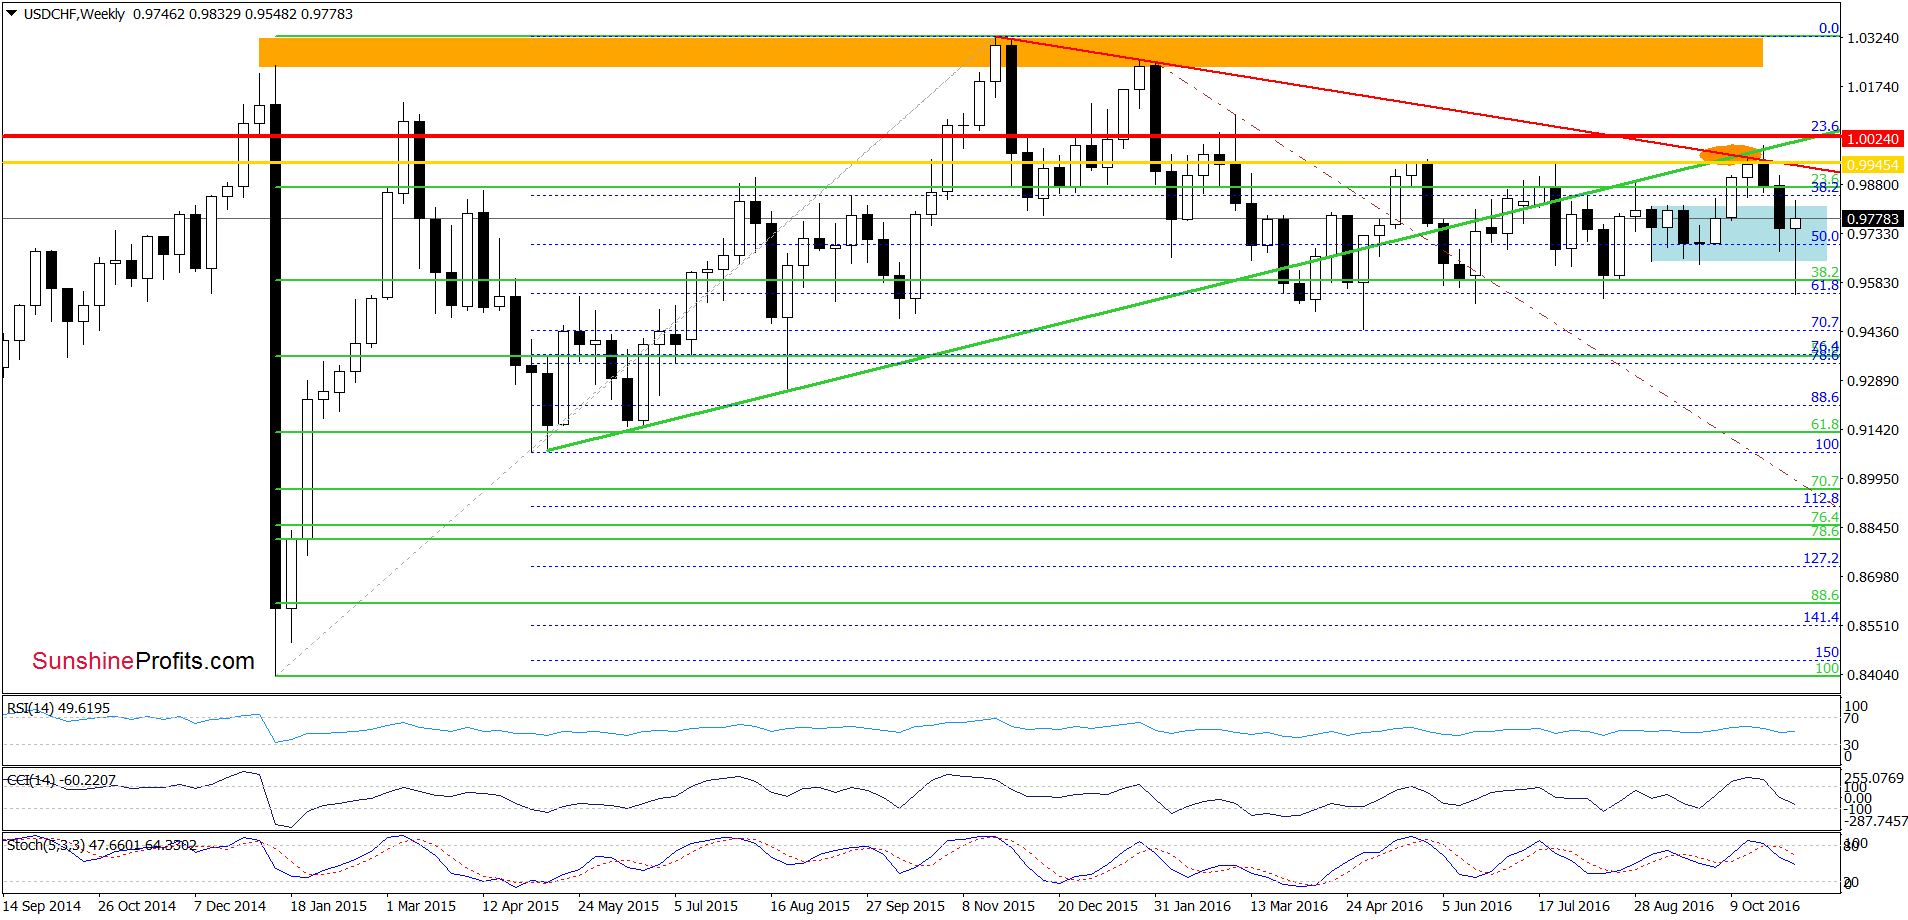Viewport: 1908px width, 920px height.
Task: Click the CCI(14) -60.2207 indicator label
Action: (x=62, y=780)
